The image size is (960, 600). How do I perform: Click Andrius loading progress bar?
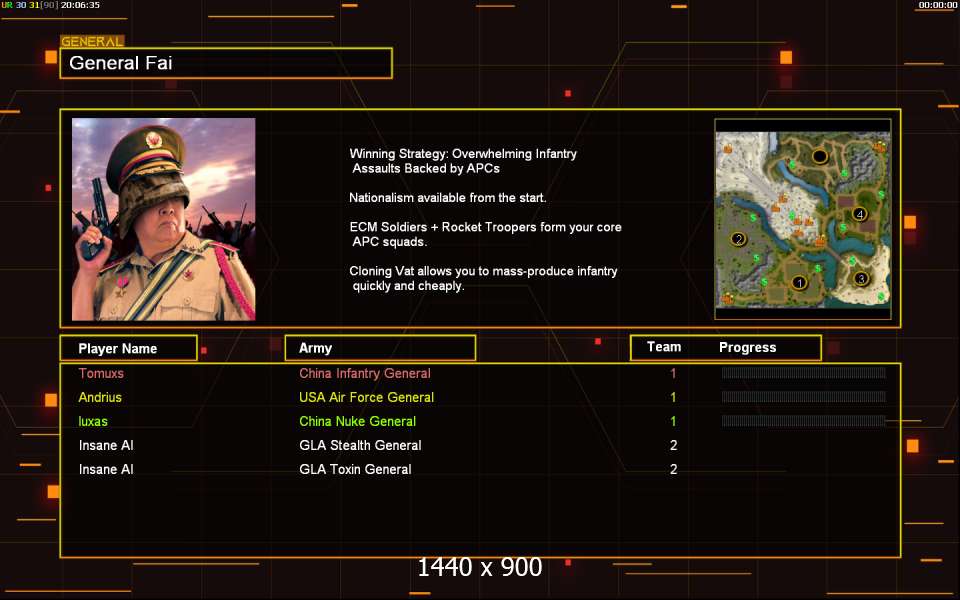803,396
